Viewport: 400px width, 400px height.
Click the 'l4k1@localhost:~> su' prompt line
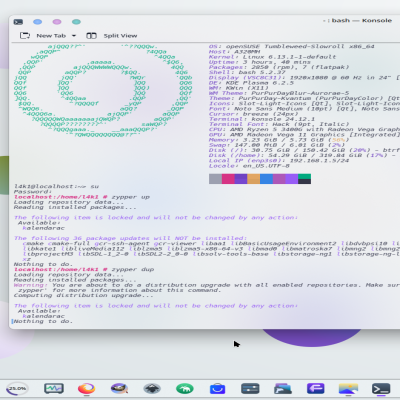[x=56, y=186]
